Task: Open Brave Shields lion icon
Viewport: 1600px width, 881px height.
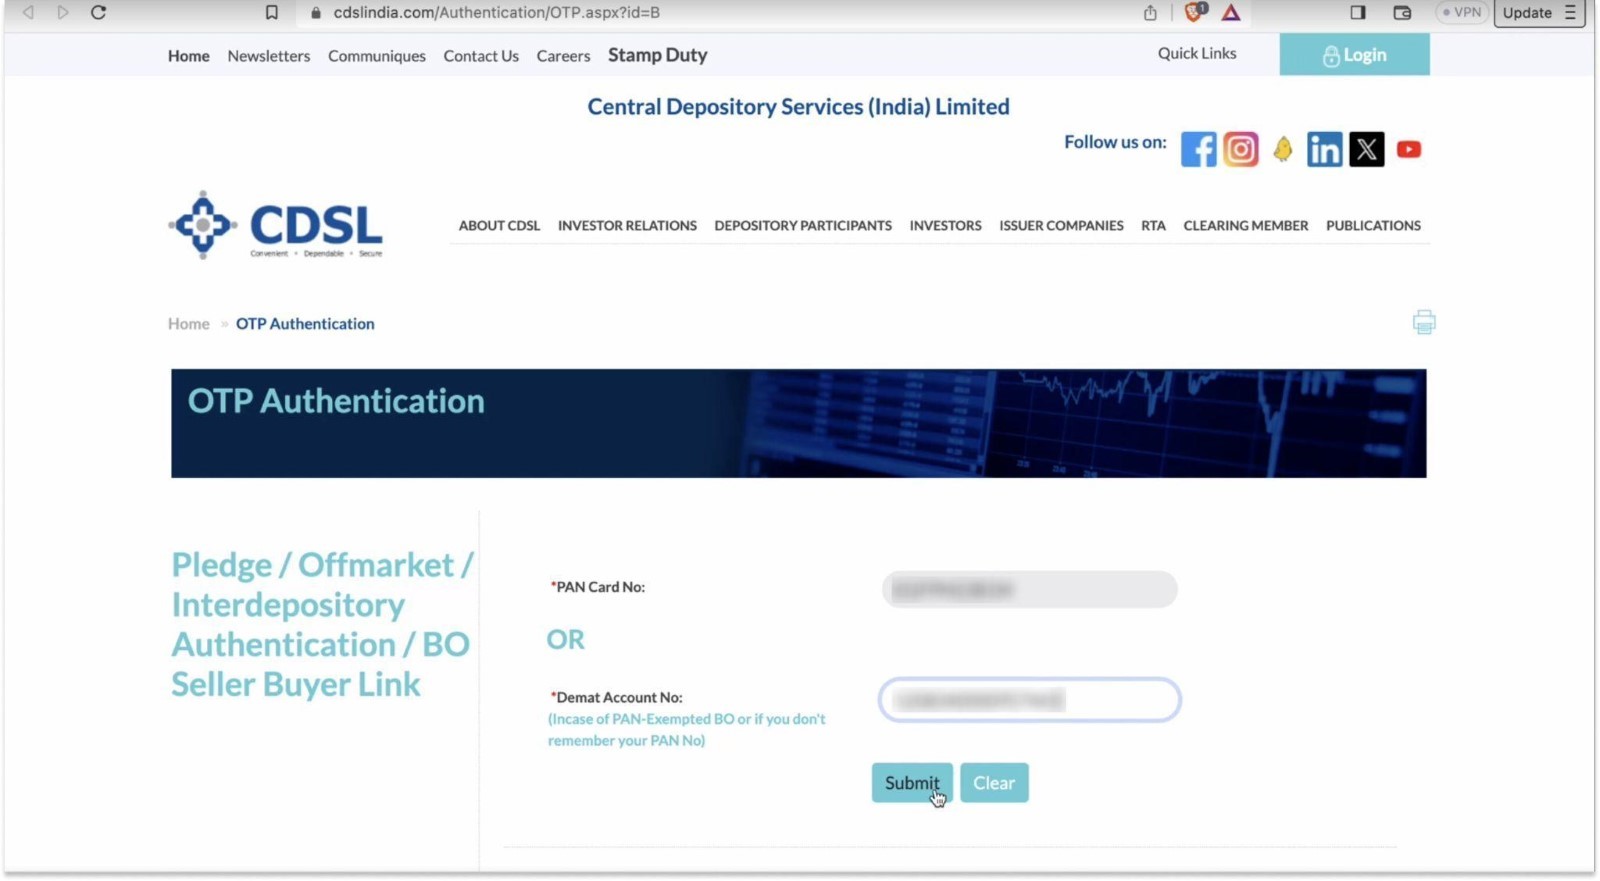Action: click(1195, 12)
